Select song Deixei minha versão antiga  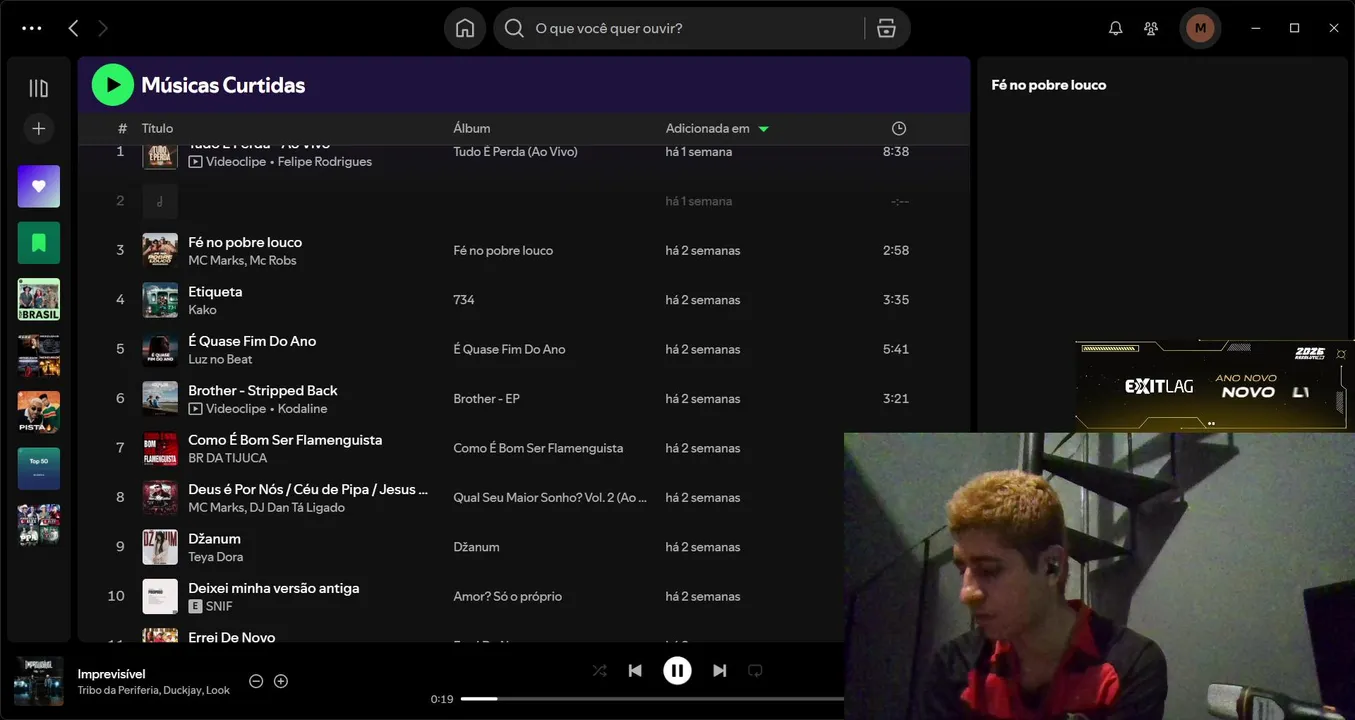pyautogui.click(x=274, y=588)
